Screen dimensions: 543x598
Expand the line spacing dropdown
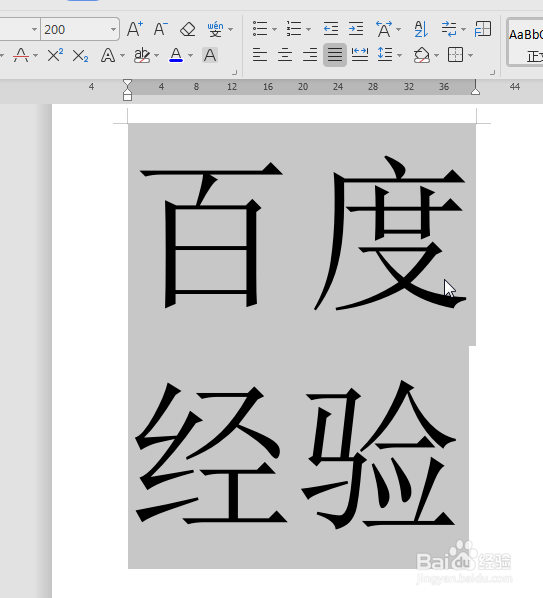point(399,56)
